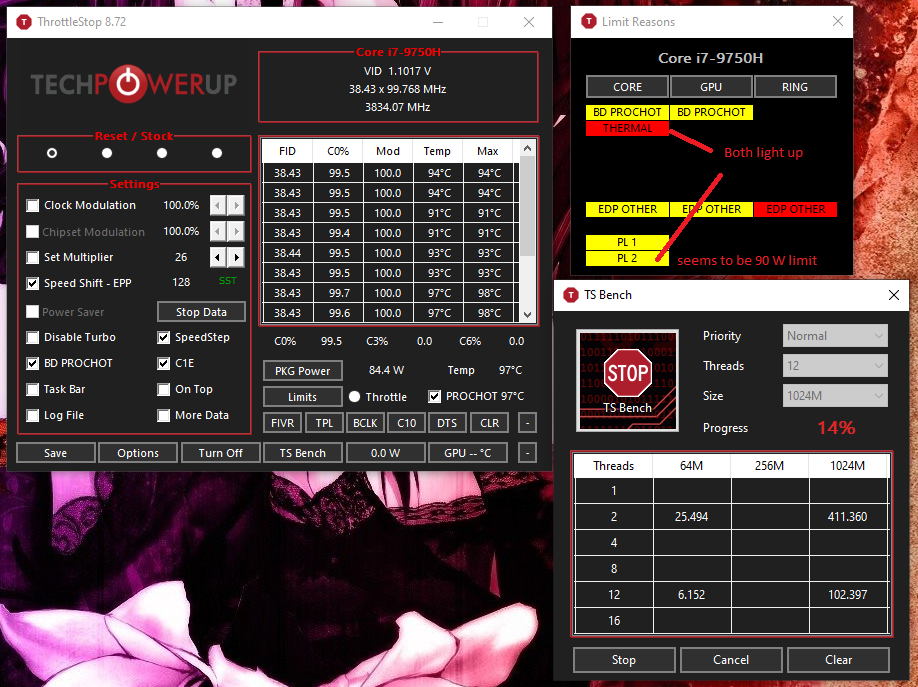This screenshot has width=918, height=687.
Task: Close the TS Bench window
Action: click(893, 295)
